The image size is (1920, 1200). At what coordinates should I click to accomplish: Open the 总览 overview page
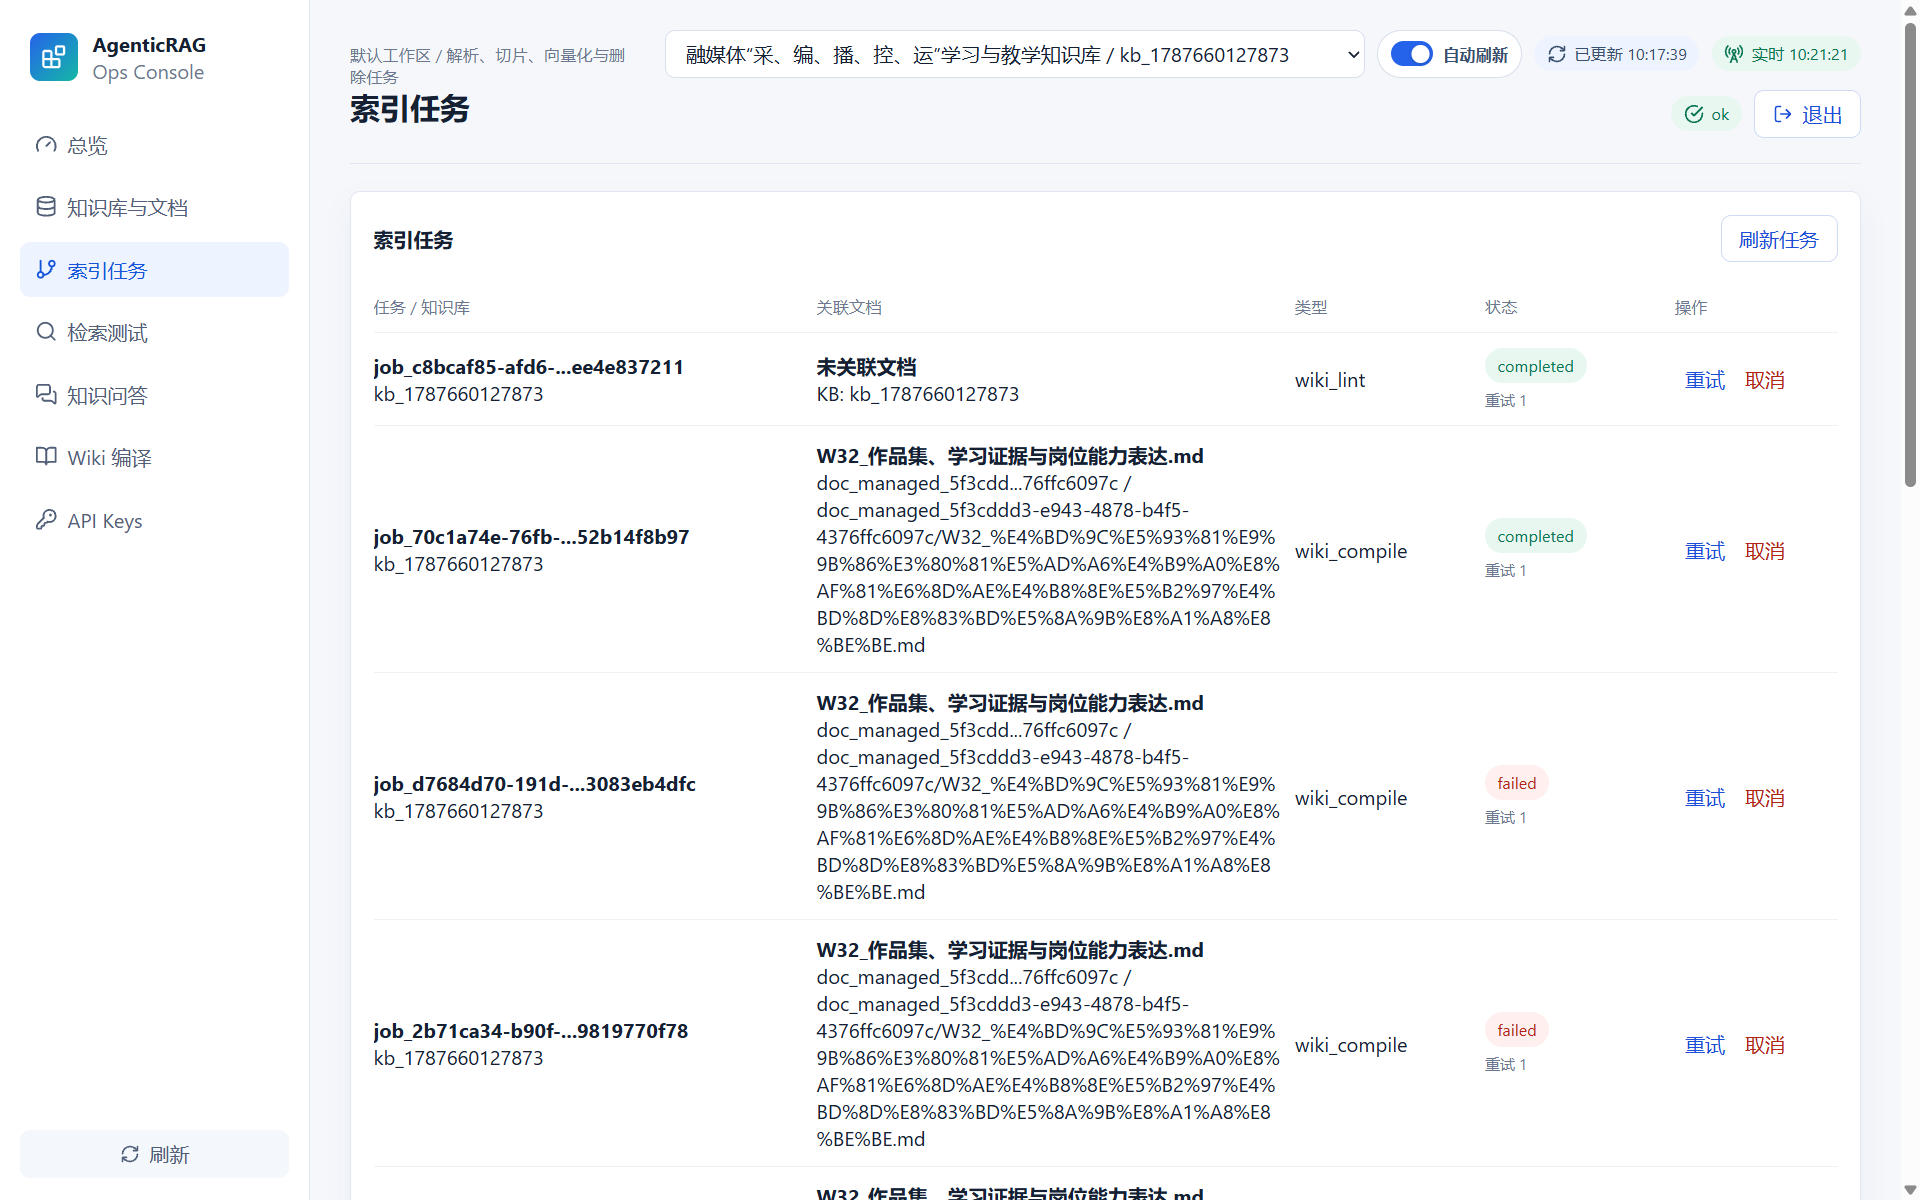point(154,145)
